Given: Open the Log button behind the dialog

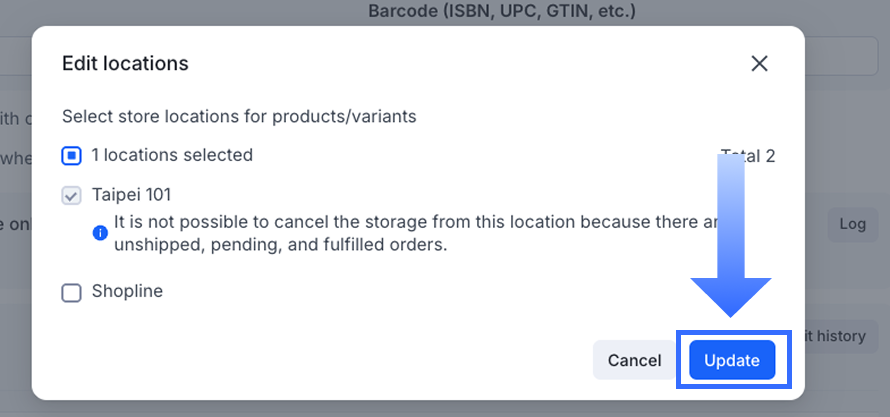Looking at the screenshot, I should point(852,224).
